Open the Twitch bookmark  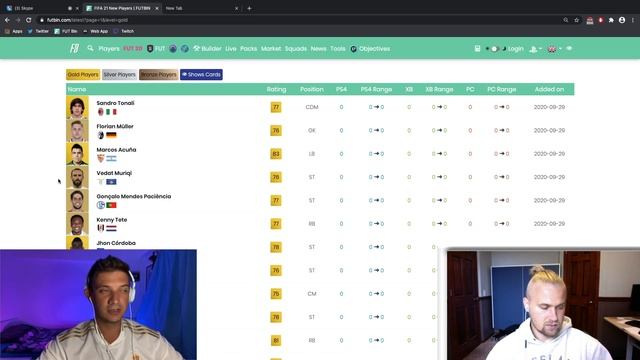(x=124, y=31)
